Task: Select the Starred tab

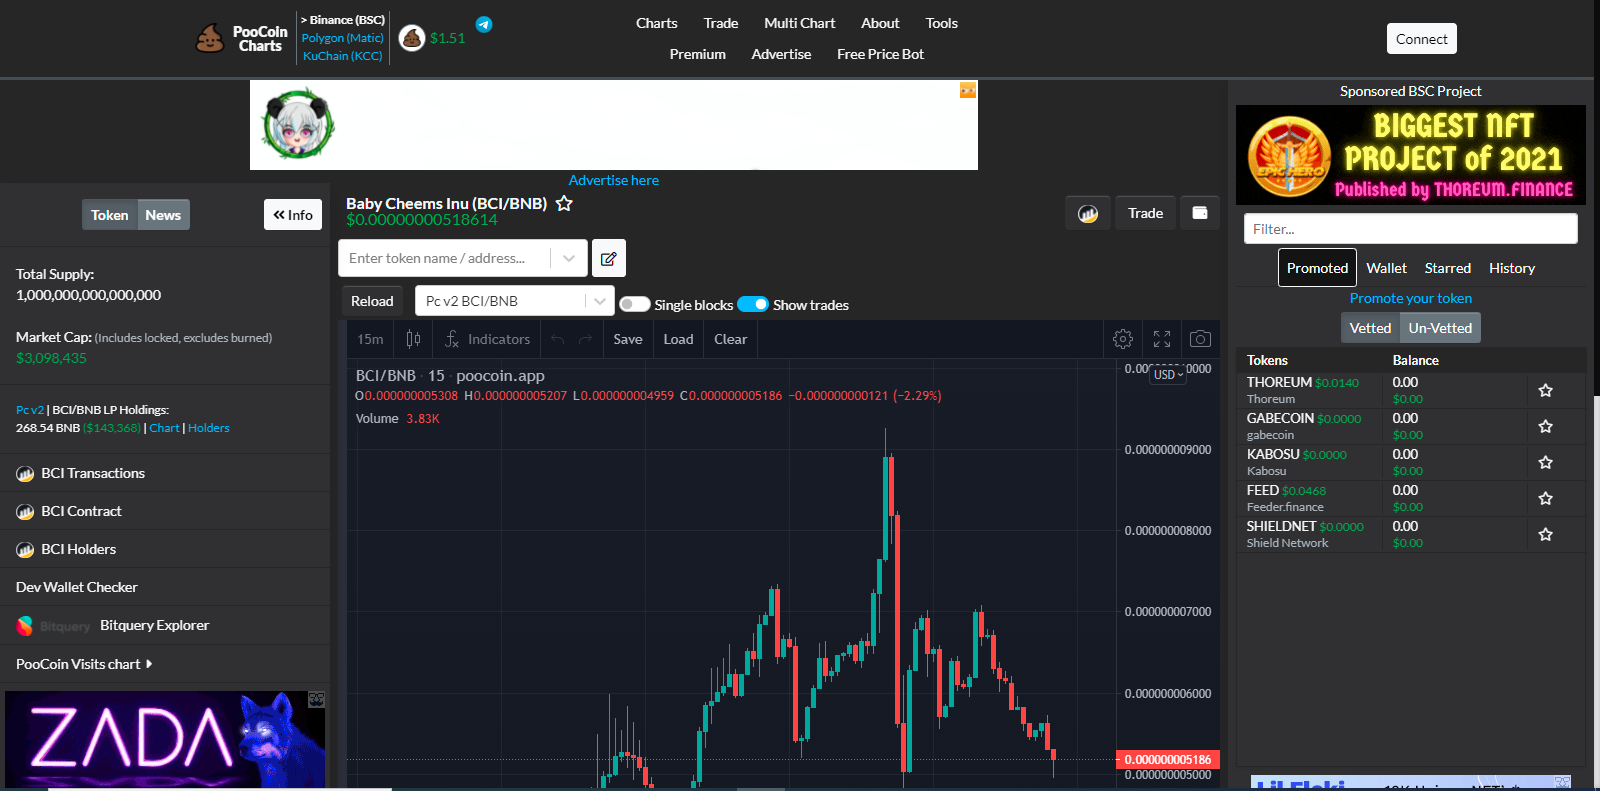Action: 1448,268
